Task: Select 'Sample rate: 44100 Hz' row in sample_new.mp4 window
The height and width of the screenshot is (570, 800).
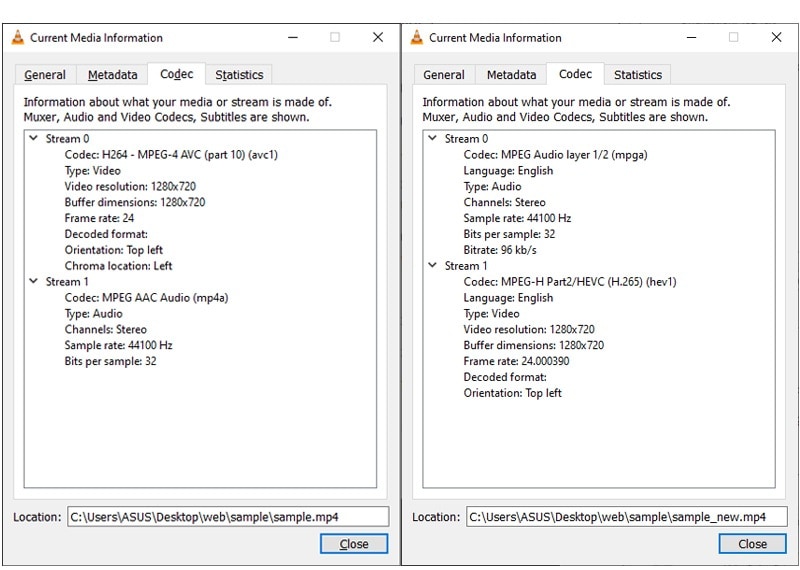Action: coord(517,218)
